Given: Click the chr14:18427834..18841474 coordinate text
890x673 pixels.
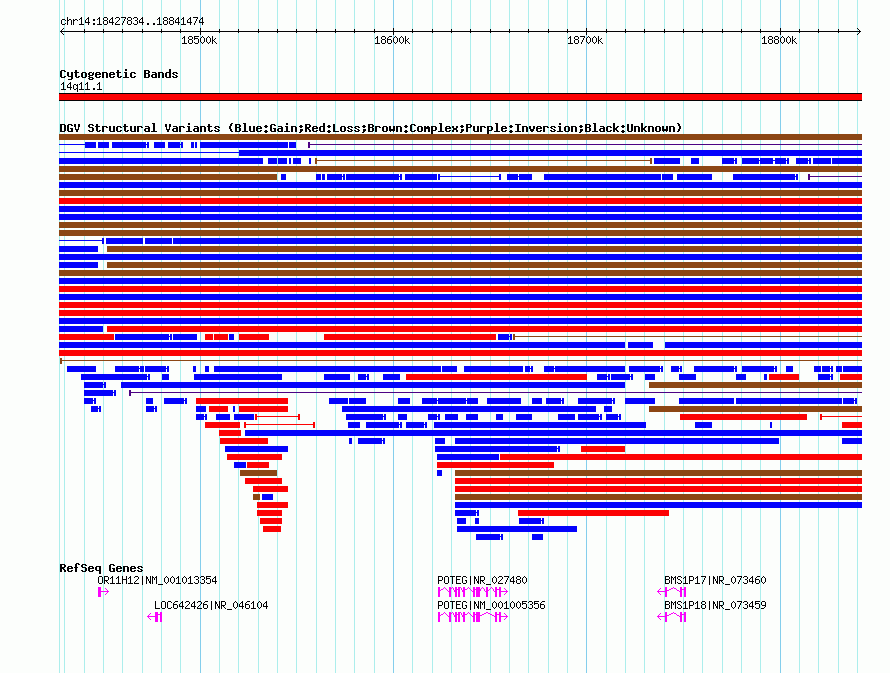Looking at the screenshot, I should coord(132,21).
